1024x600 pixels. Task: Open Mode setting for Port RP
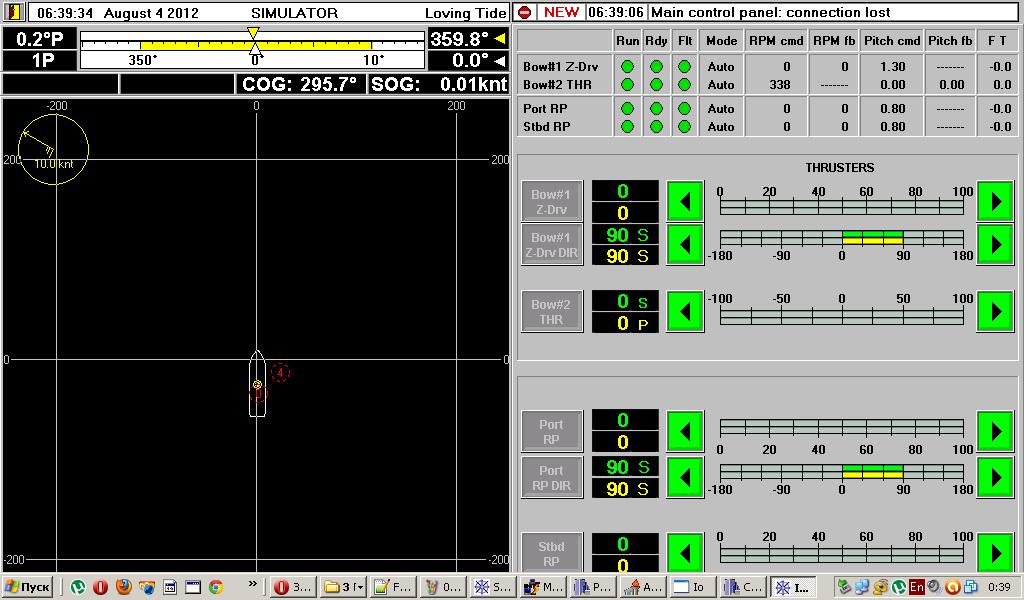[721, 109]
